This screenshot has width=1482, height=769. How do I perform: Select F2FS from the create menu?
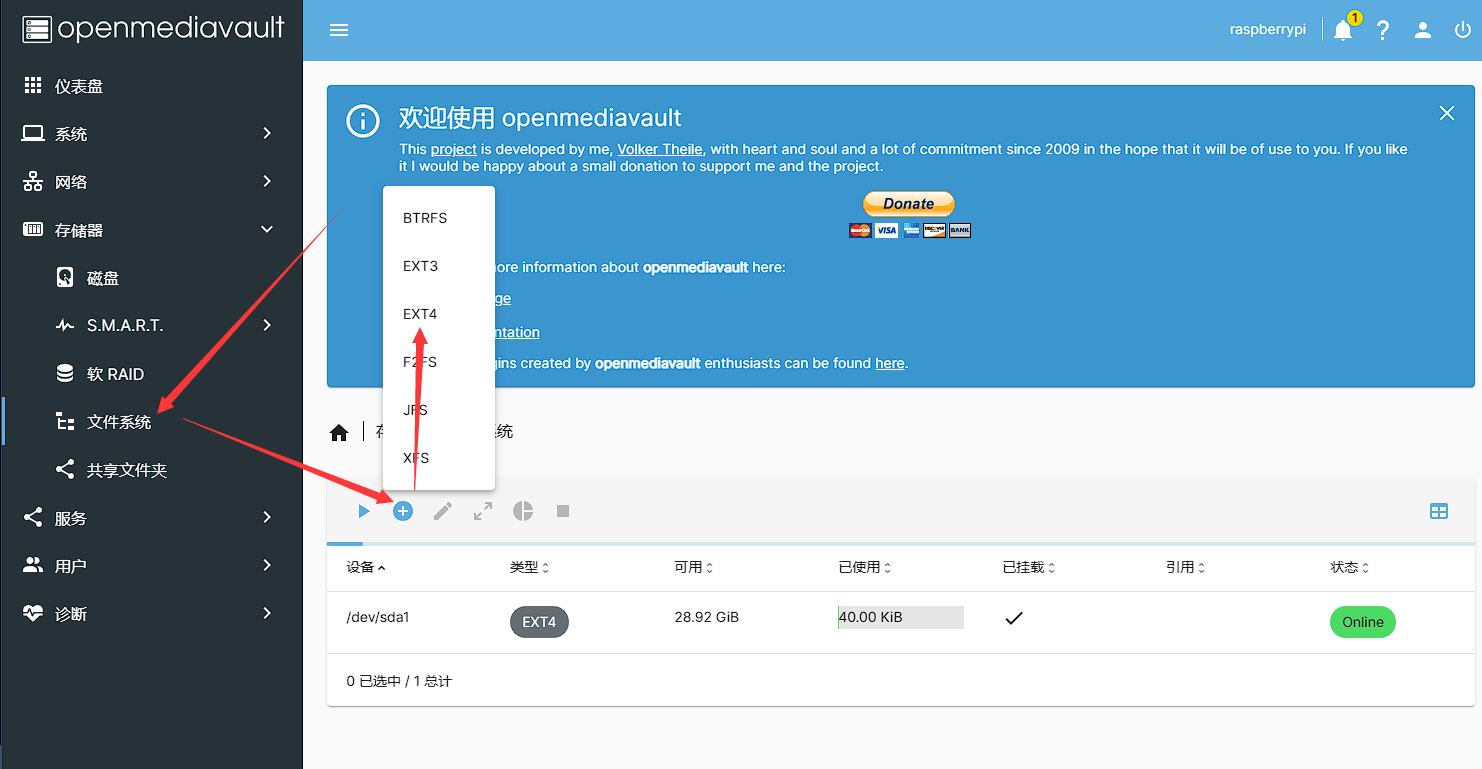point(439,362)
